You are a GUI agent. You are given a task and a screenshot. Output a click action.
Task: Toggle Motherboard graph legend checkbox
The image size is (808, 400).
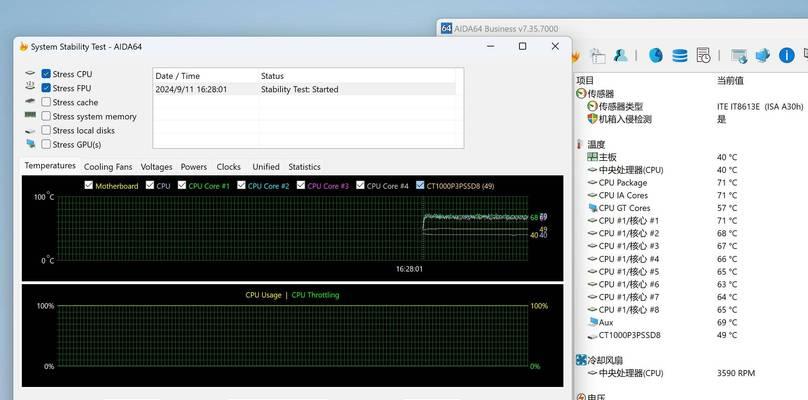(89, 185)
